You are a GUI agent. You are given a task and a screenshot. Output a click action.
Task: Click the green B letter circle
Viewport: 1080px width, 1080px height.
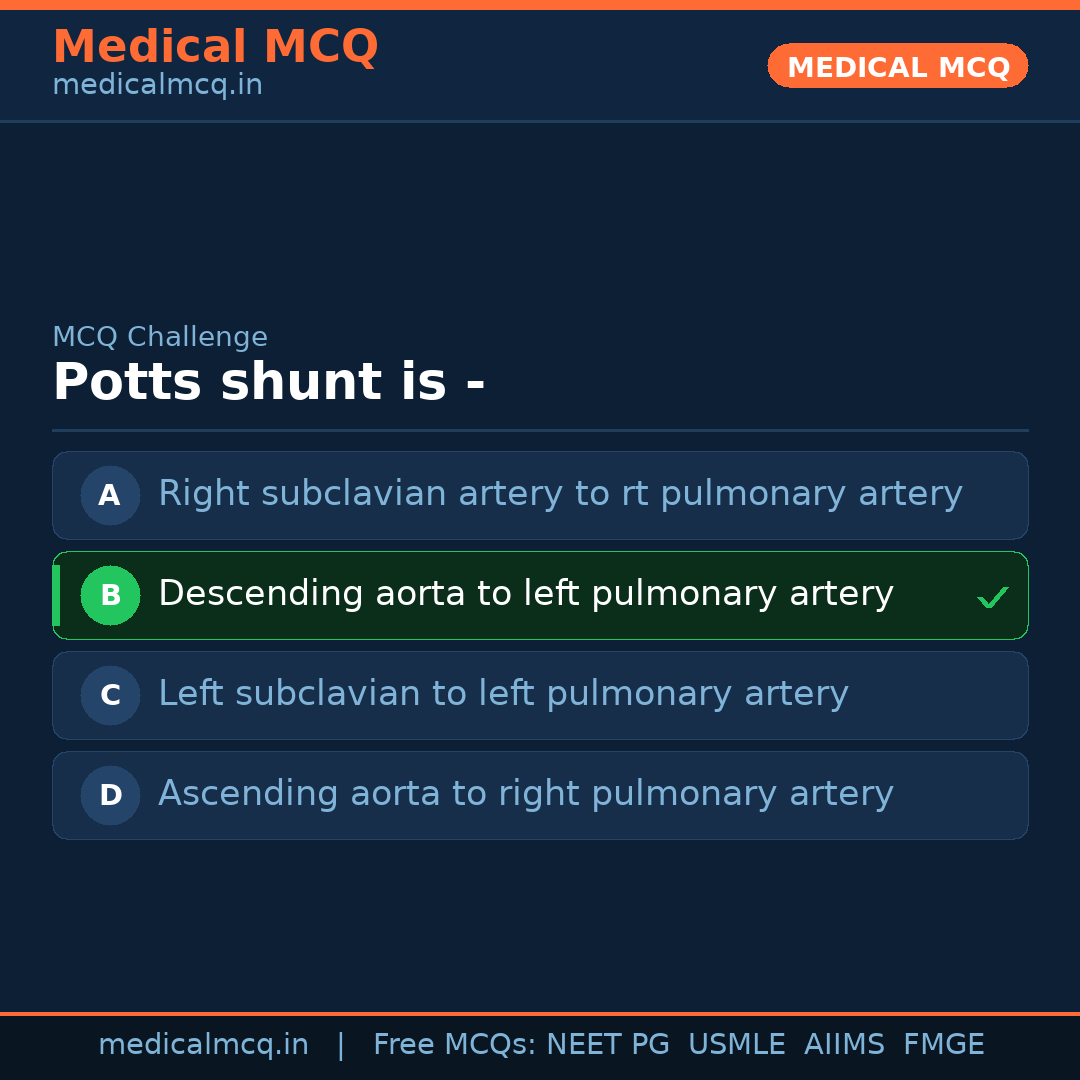click(110, 595)
